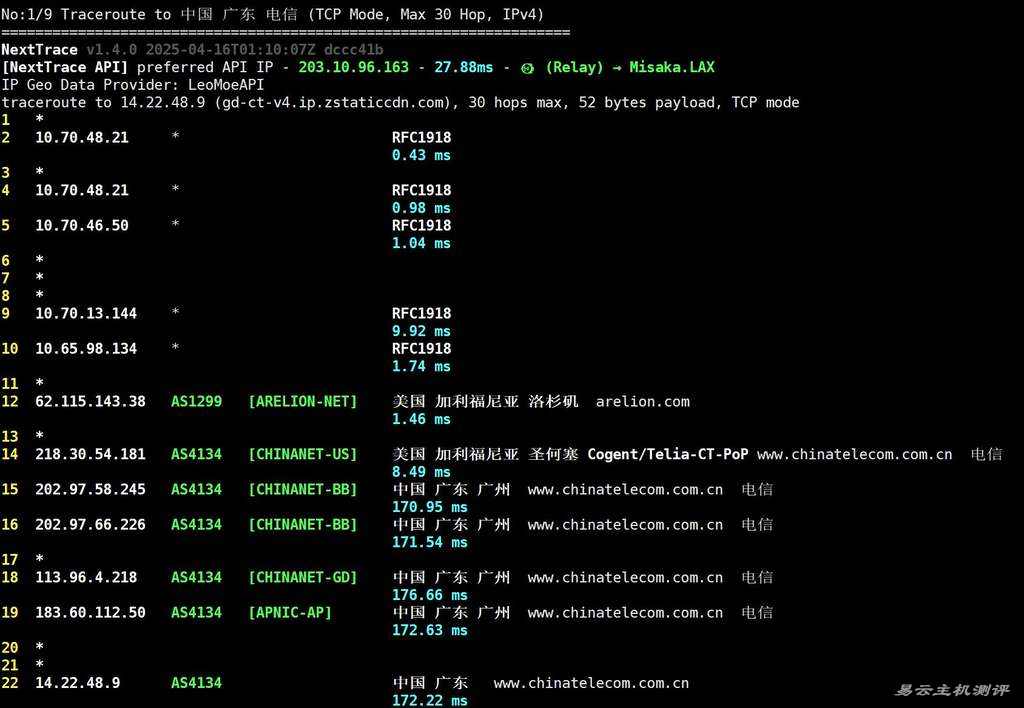Screen dimensions: 1024x708
Task: Select IP 113.96.4.218
Action: 86,578
